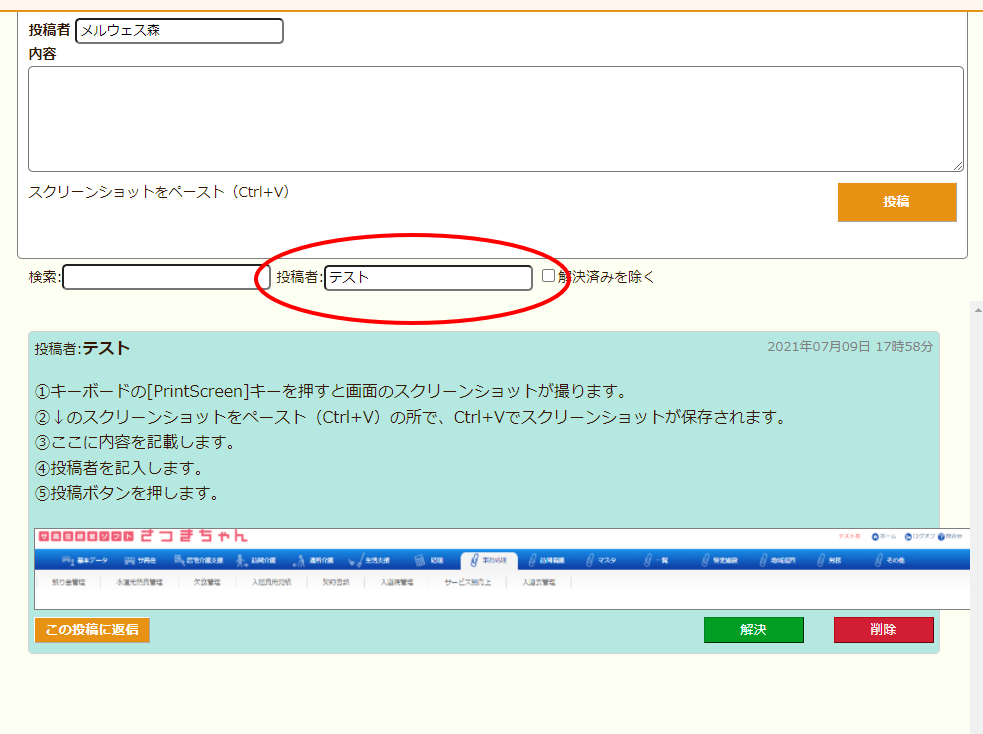The height and width of the screenshot is (734, 983).
Task: Click the scroll-up arrow on the right scrollbar
Action: (976, 310)
